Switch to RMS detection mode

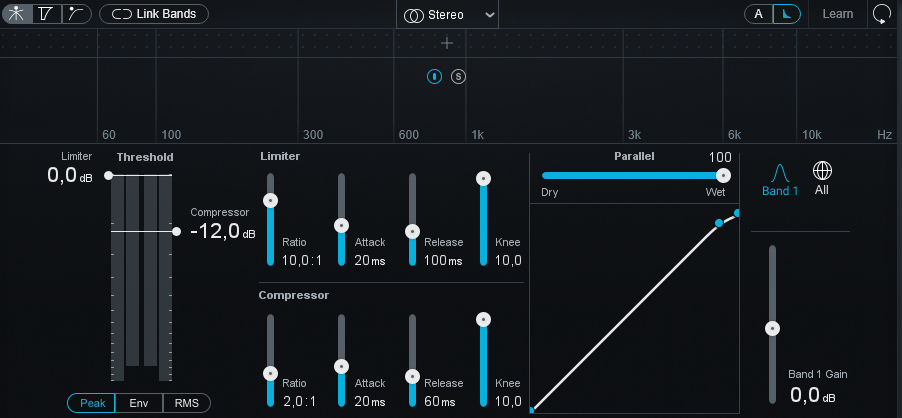187,403
